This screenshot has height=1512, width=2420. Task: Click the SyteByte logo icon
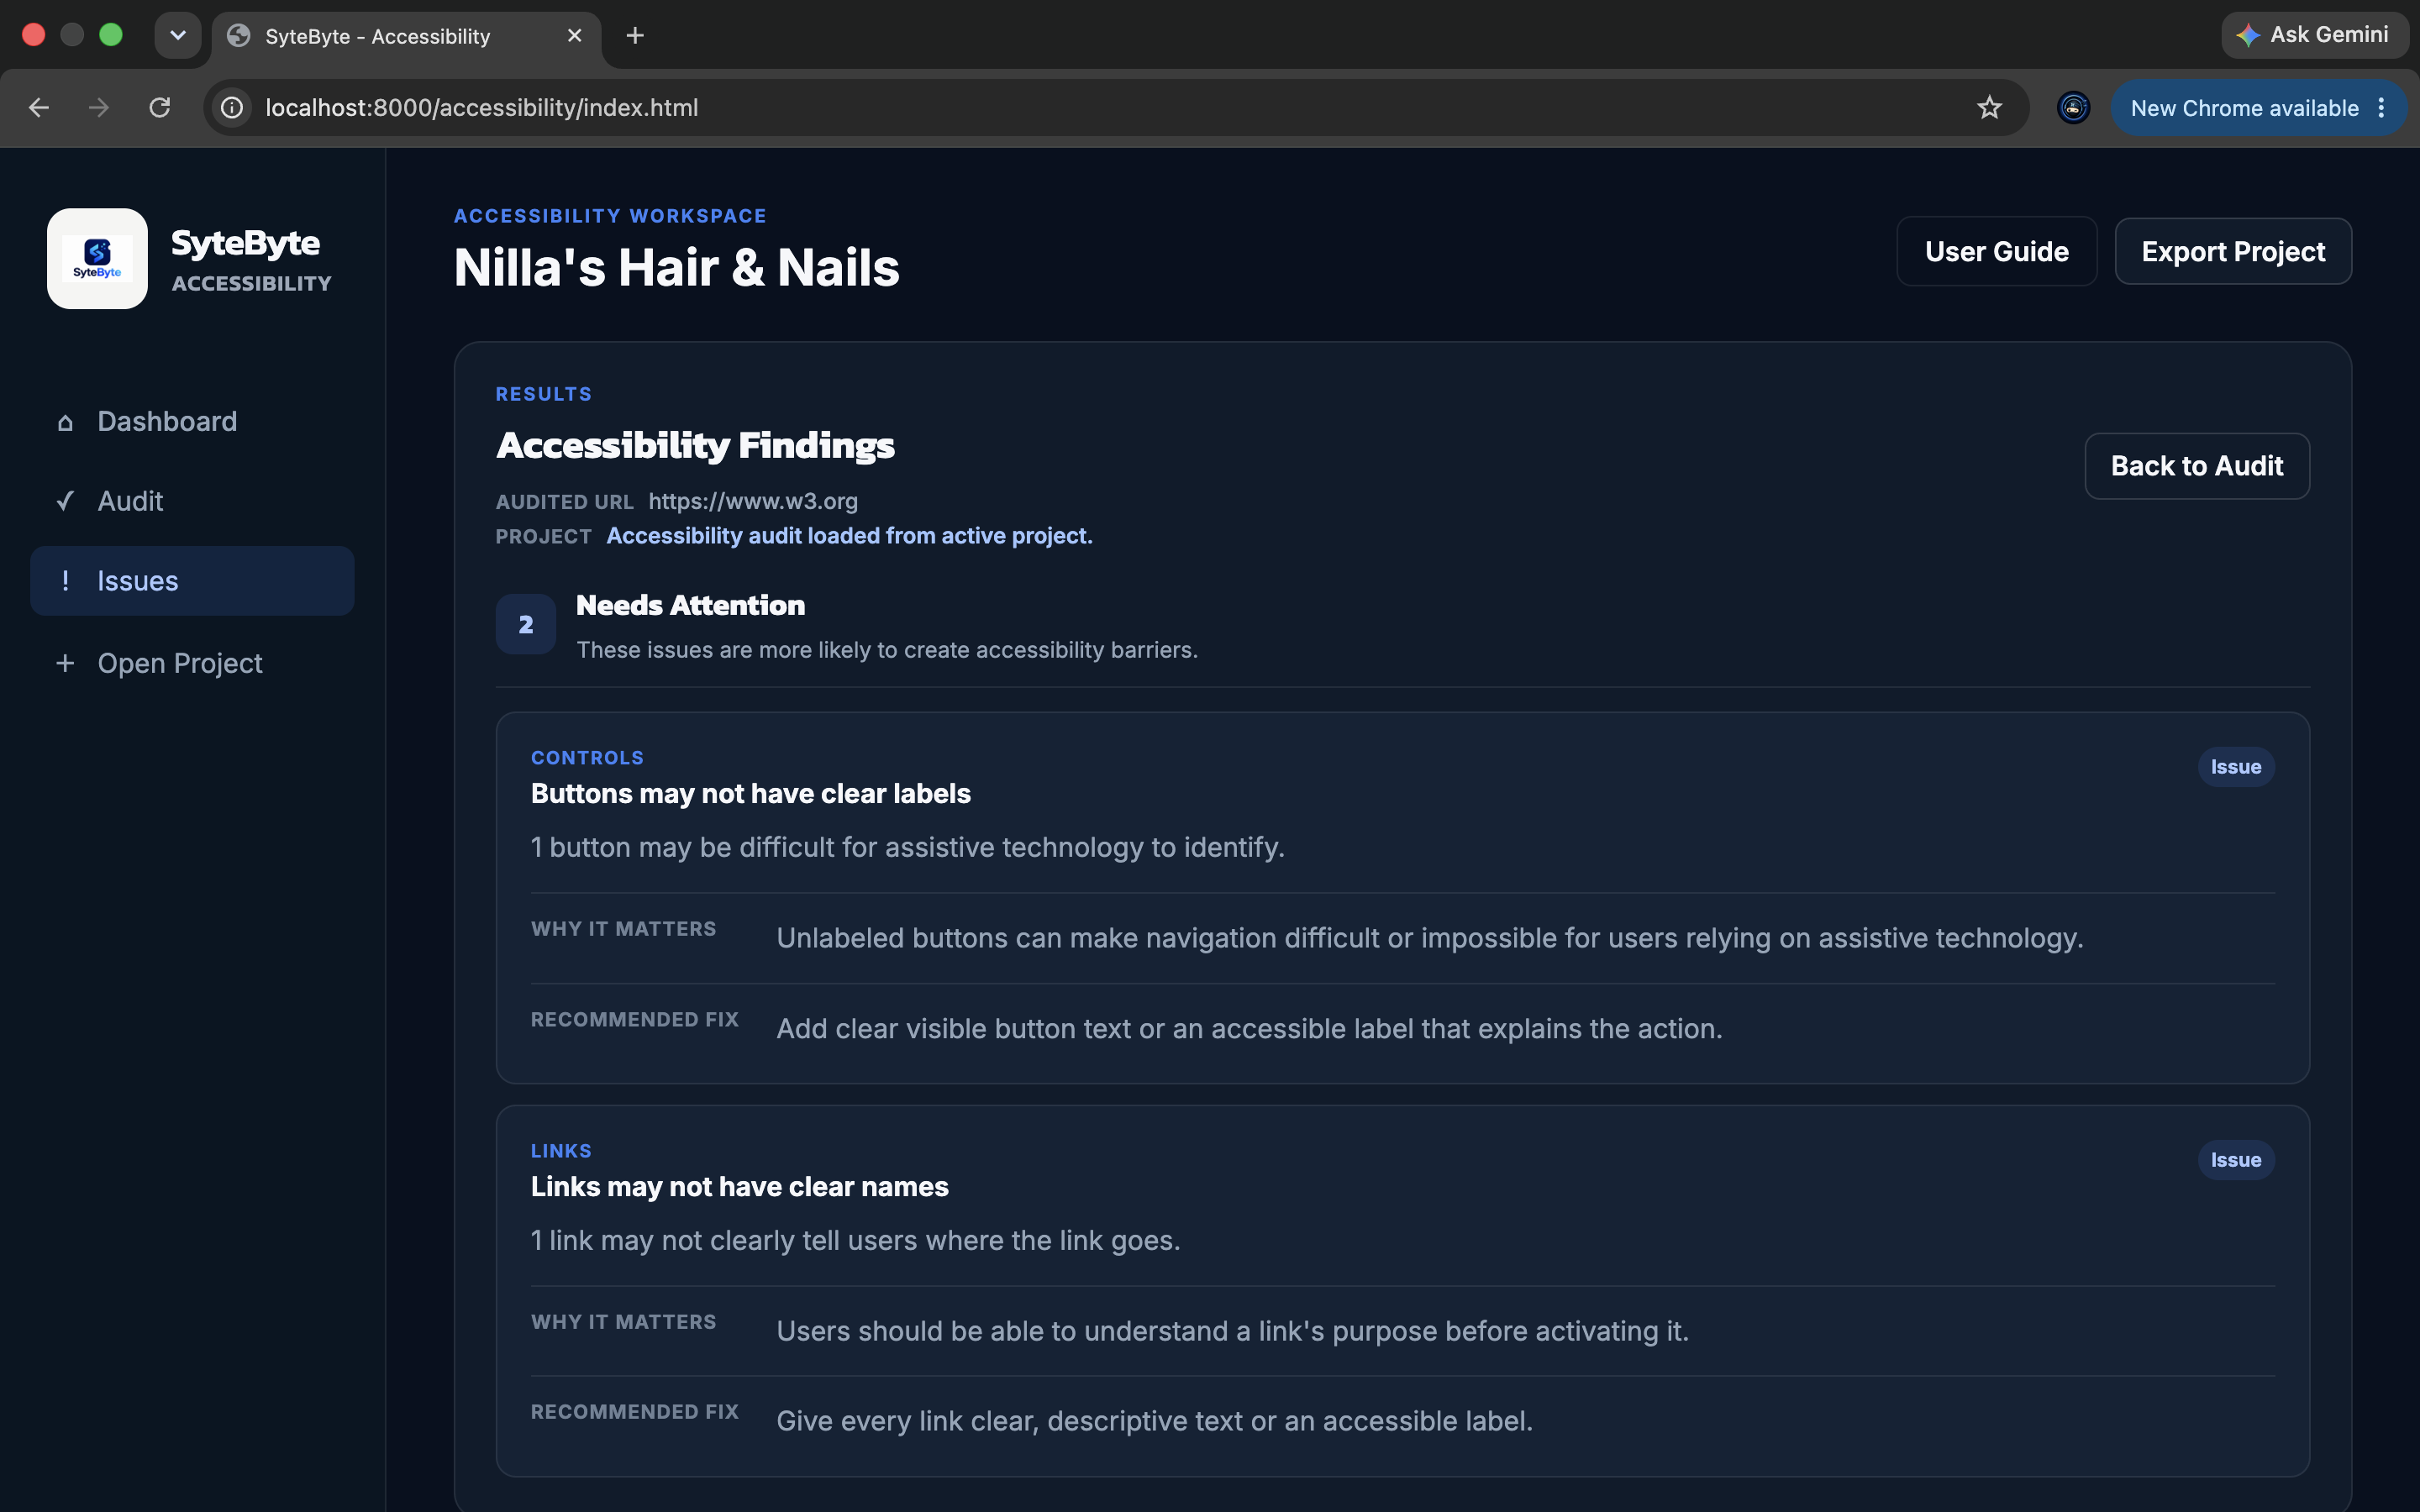coord(97,259)
